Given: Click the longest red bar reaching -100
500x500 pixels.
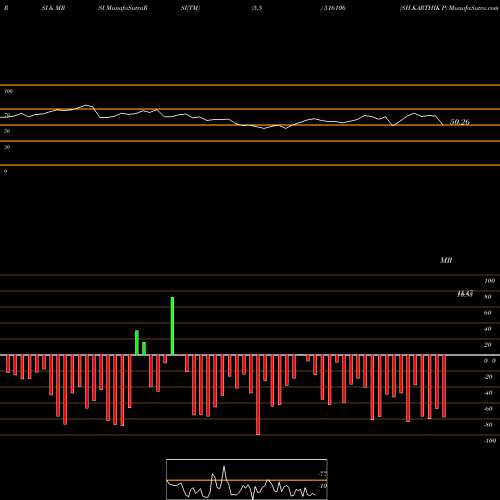Looking at the screenshot, I should pos(258,395).
